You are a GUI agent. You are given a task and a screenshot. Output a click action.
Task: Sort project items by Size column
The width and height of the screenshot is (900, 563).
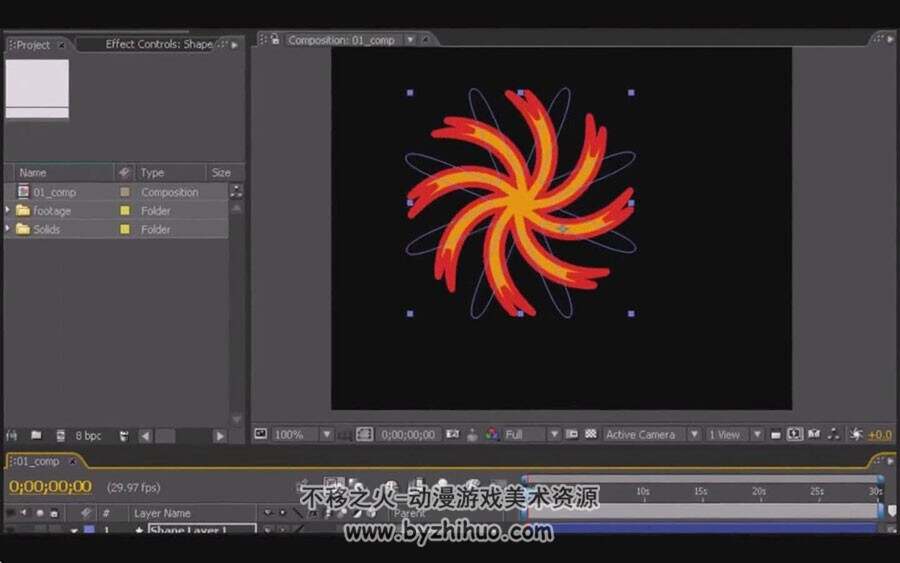224,172
